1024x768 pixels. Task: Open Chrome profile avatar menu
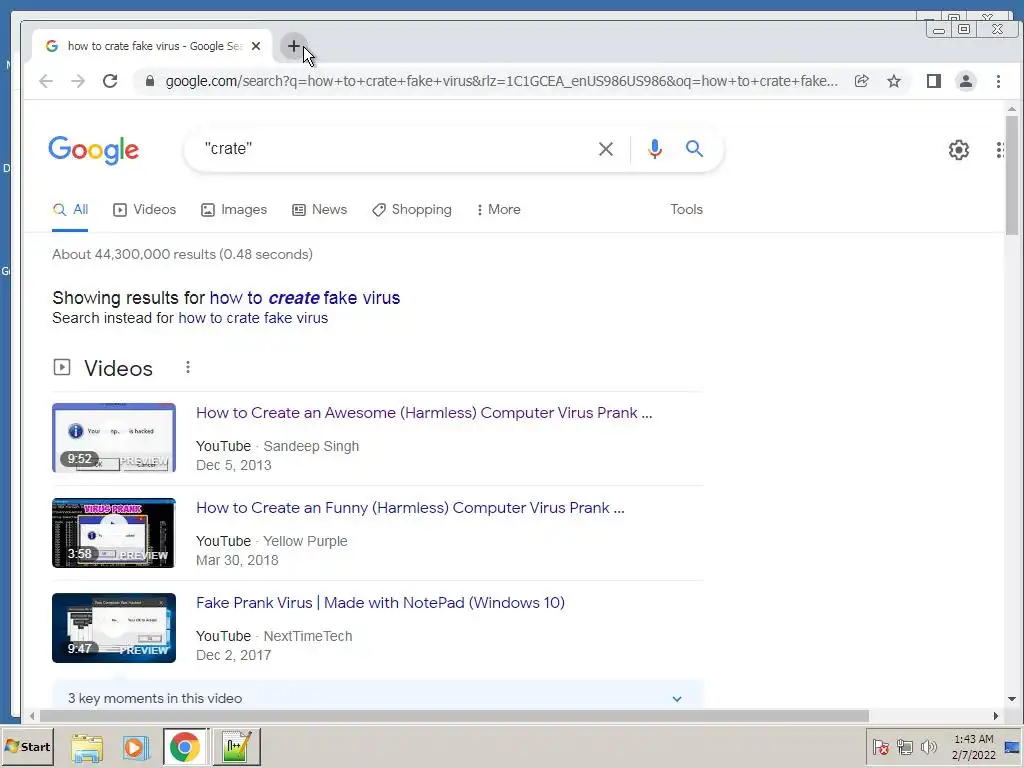click(x=966, y=81)
